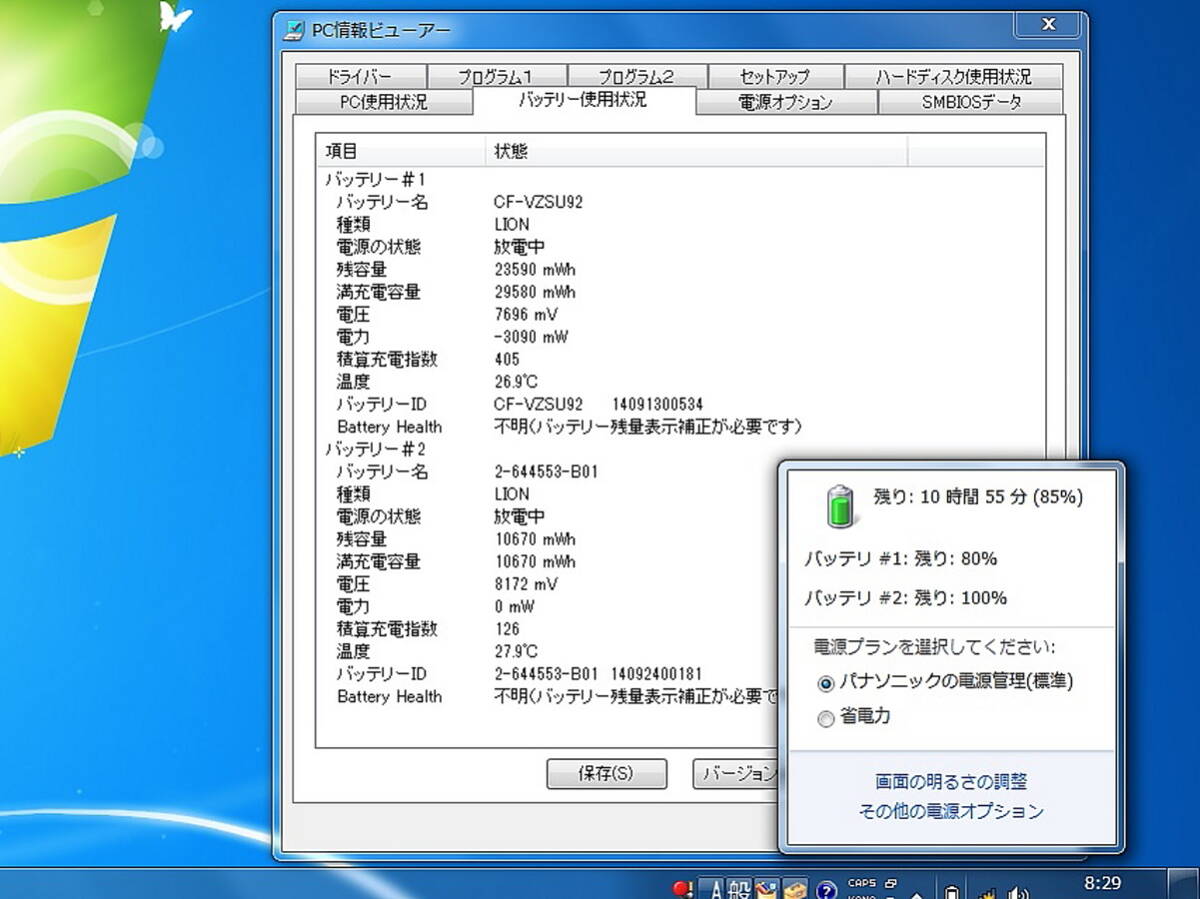Viewport: 1200px width, 899px height.
Task: Click the IME 般 conversion mode icon
Action: pos(739,888)
